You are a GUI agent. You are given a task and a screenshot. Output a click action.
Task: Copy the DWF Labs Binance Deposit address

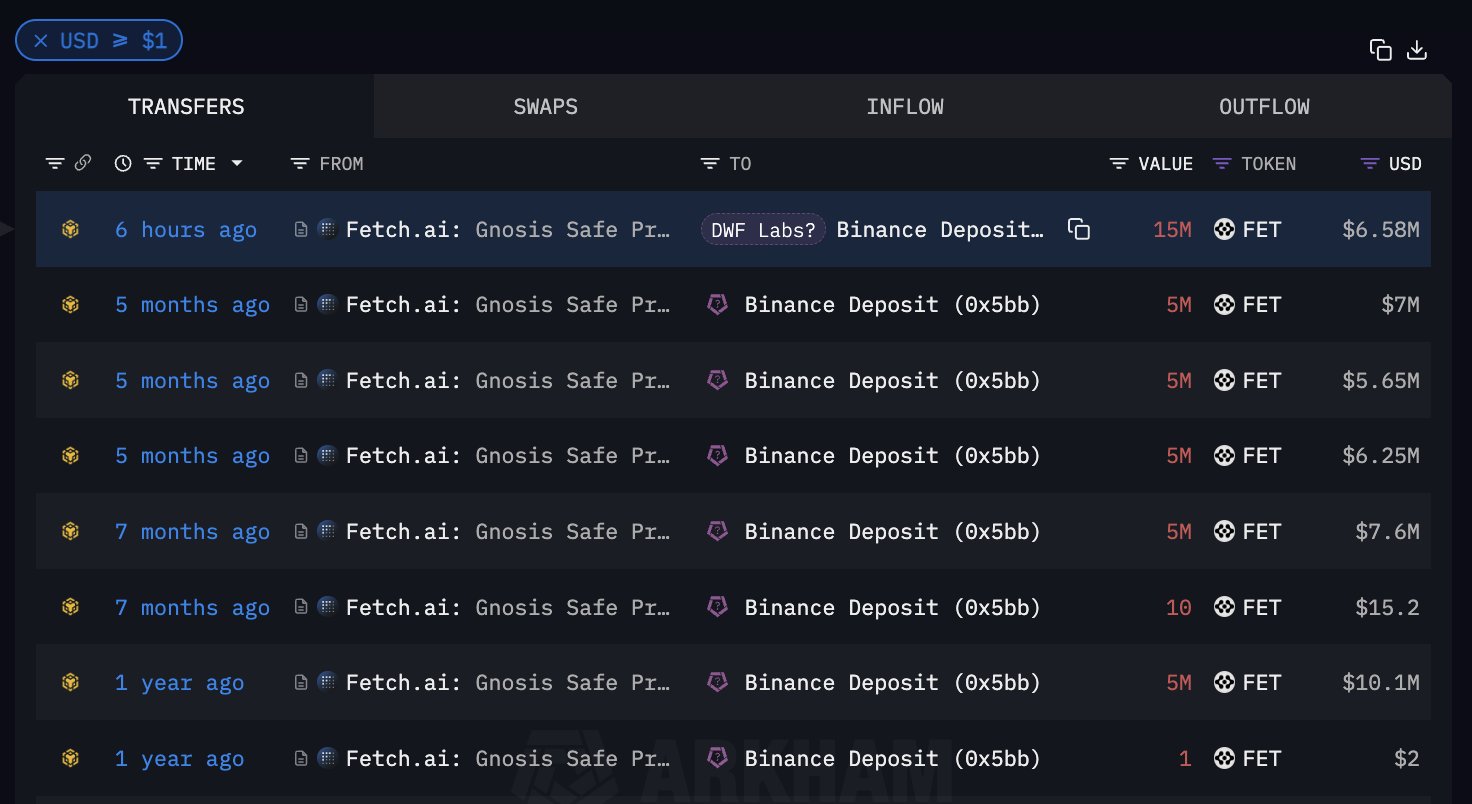[x=1078, y=229]
